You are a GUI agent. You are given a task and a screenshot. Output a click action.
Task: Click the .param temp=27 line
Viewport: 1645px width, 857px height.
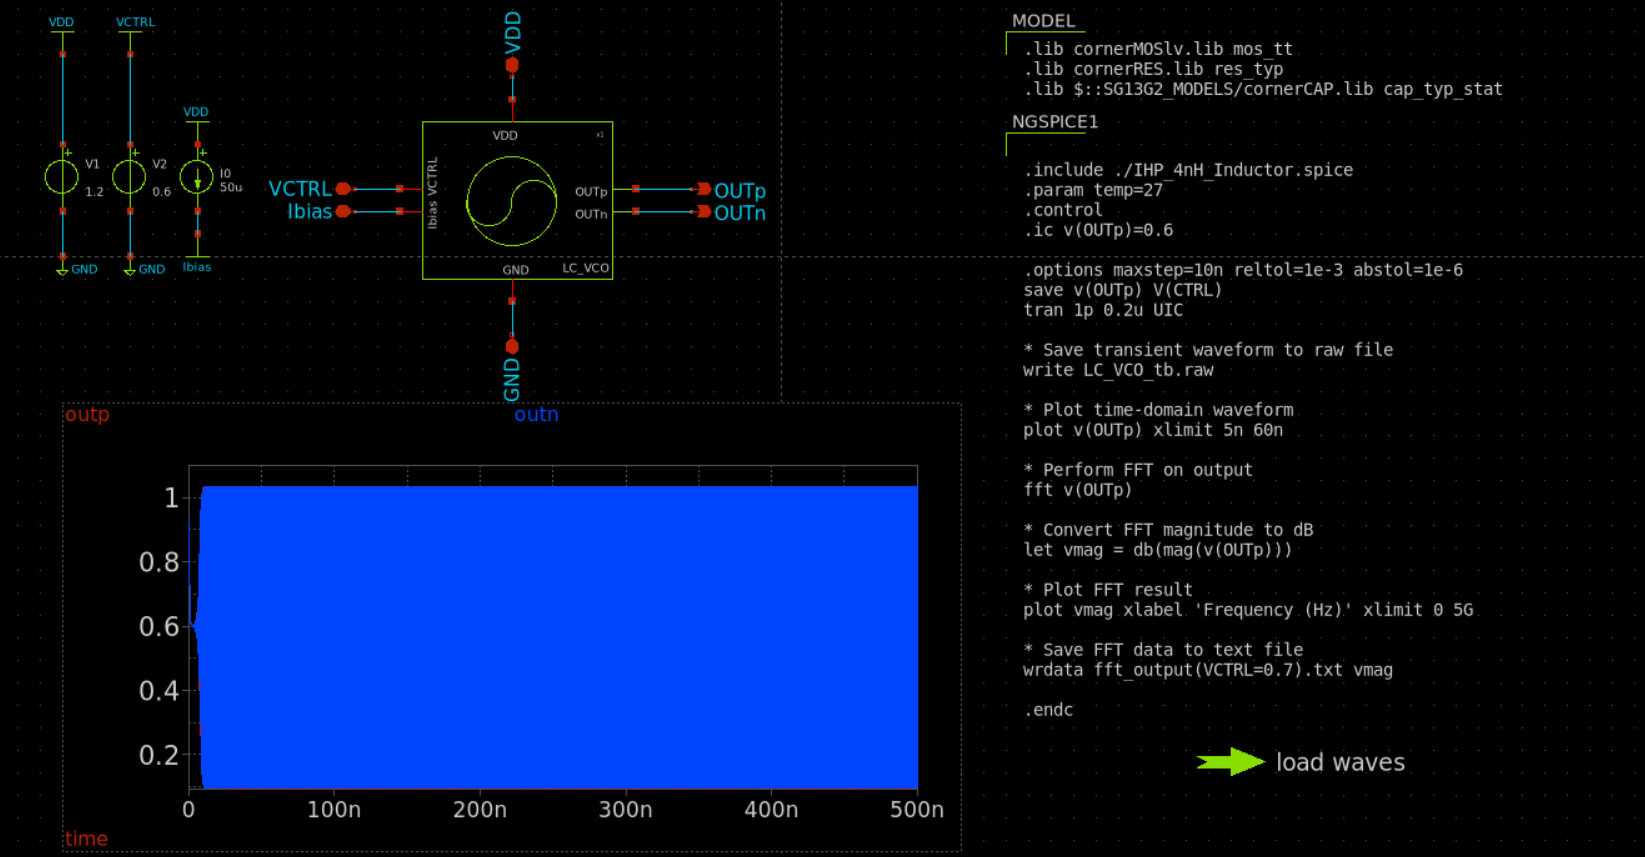tap(1093, 190)
